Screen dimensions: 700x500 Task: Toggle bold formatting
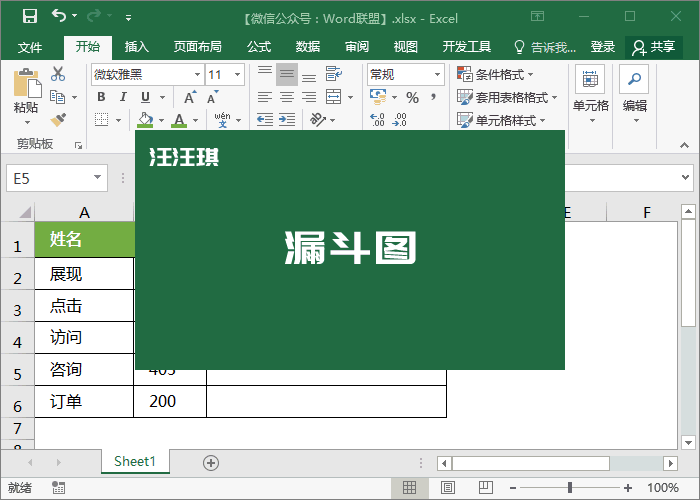point(101,97)
